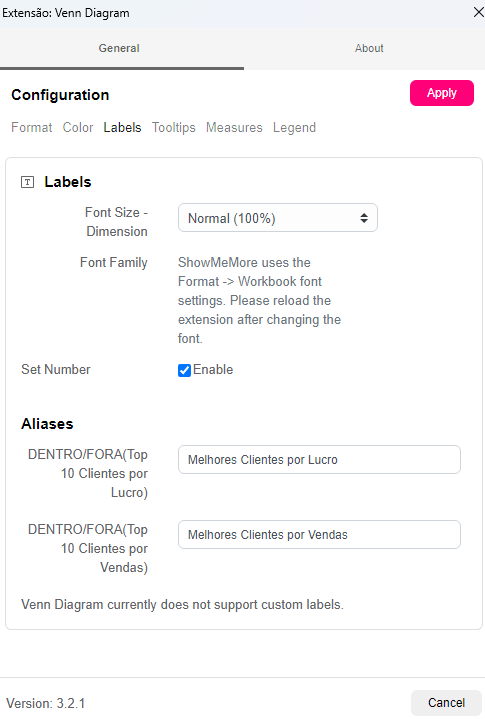Open the Format configuration section

click(x=32, y=127)
